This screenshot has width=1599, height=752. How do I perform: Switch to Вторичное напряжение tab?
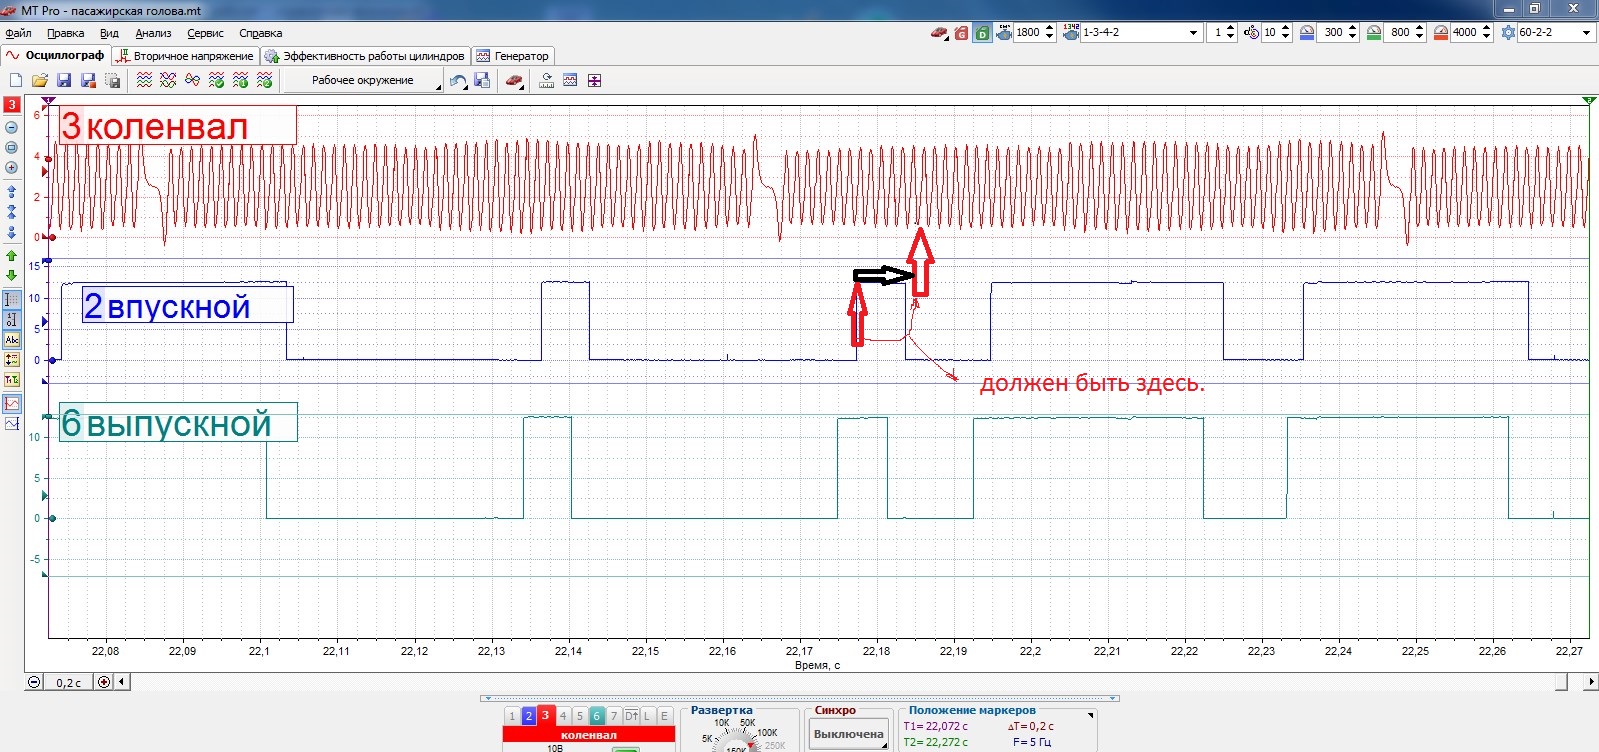pyautogui.click(x=185, y=56)
